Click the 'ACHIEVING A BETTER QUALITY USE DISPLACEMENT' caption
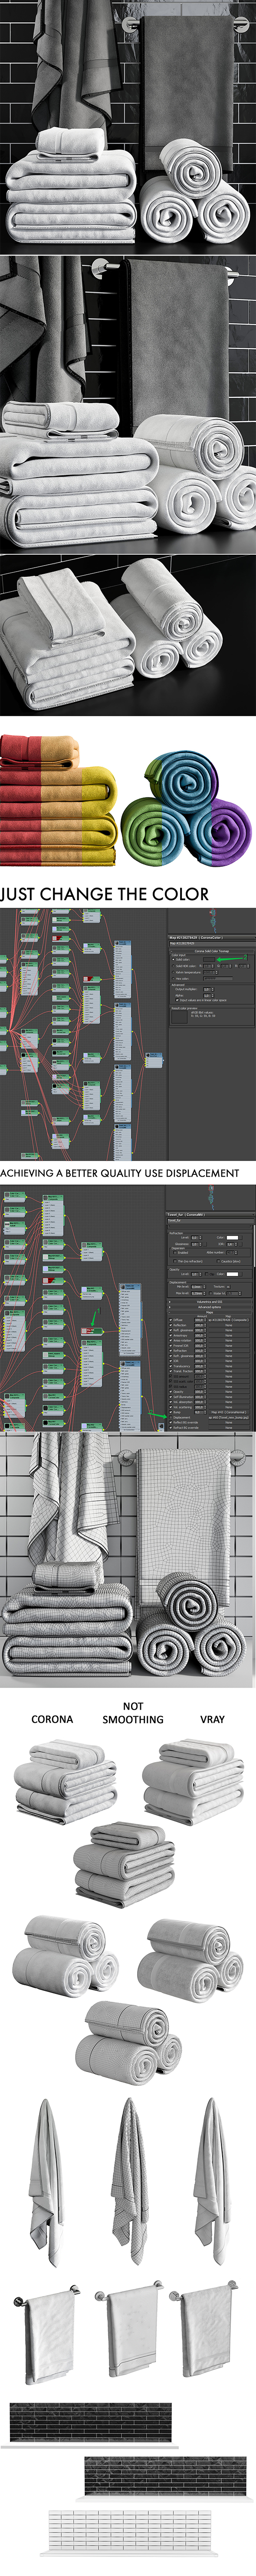The height and width of the screenshot is (2576, 256). pos(120,1173)
